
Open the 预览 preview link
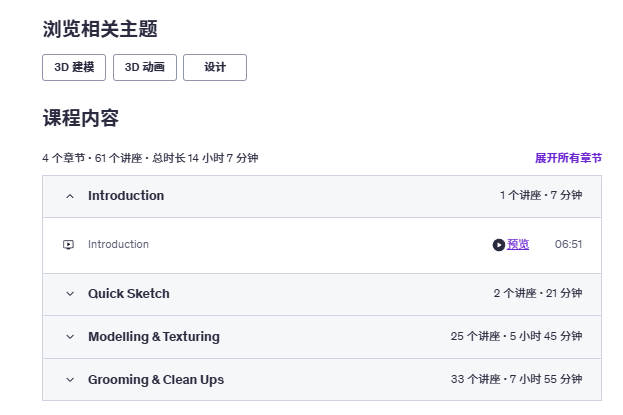coord(518,244)
